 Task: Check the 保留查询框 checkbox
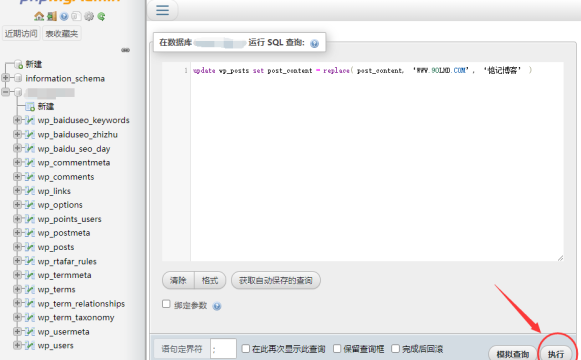coord(337,349)
